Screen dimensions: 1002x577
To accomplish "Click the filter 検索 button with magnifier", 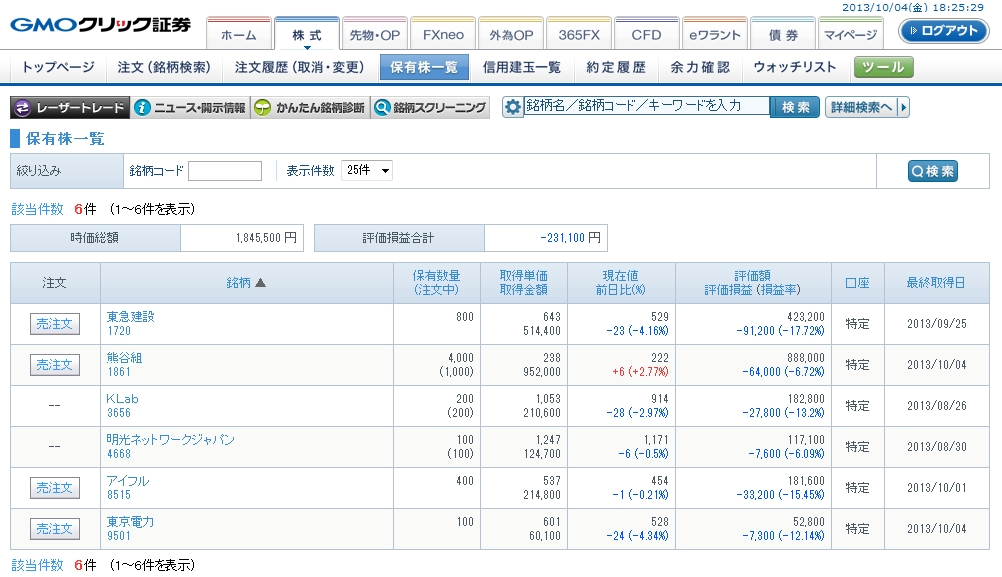I will tap(932, 171).
